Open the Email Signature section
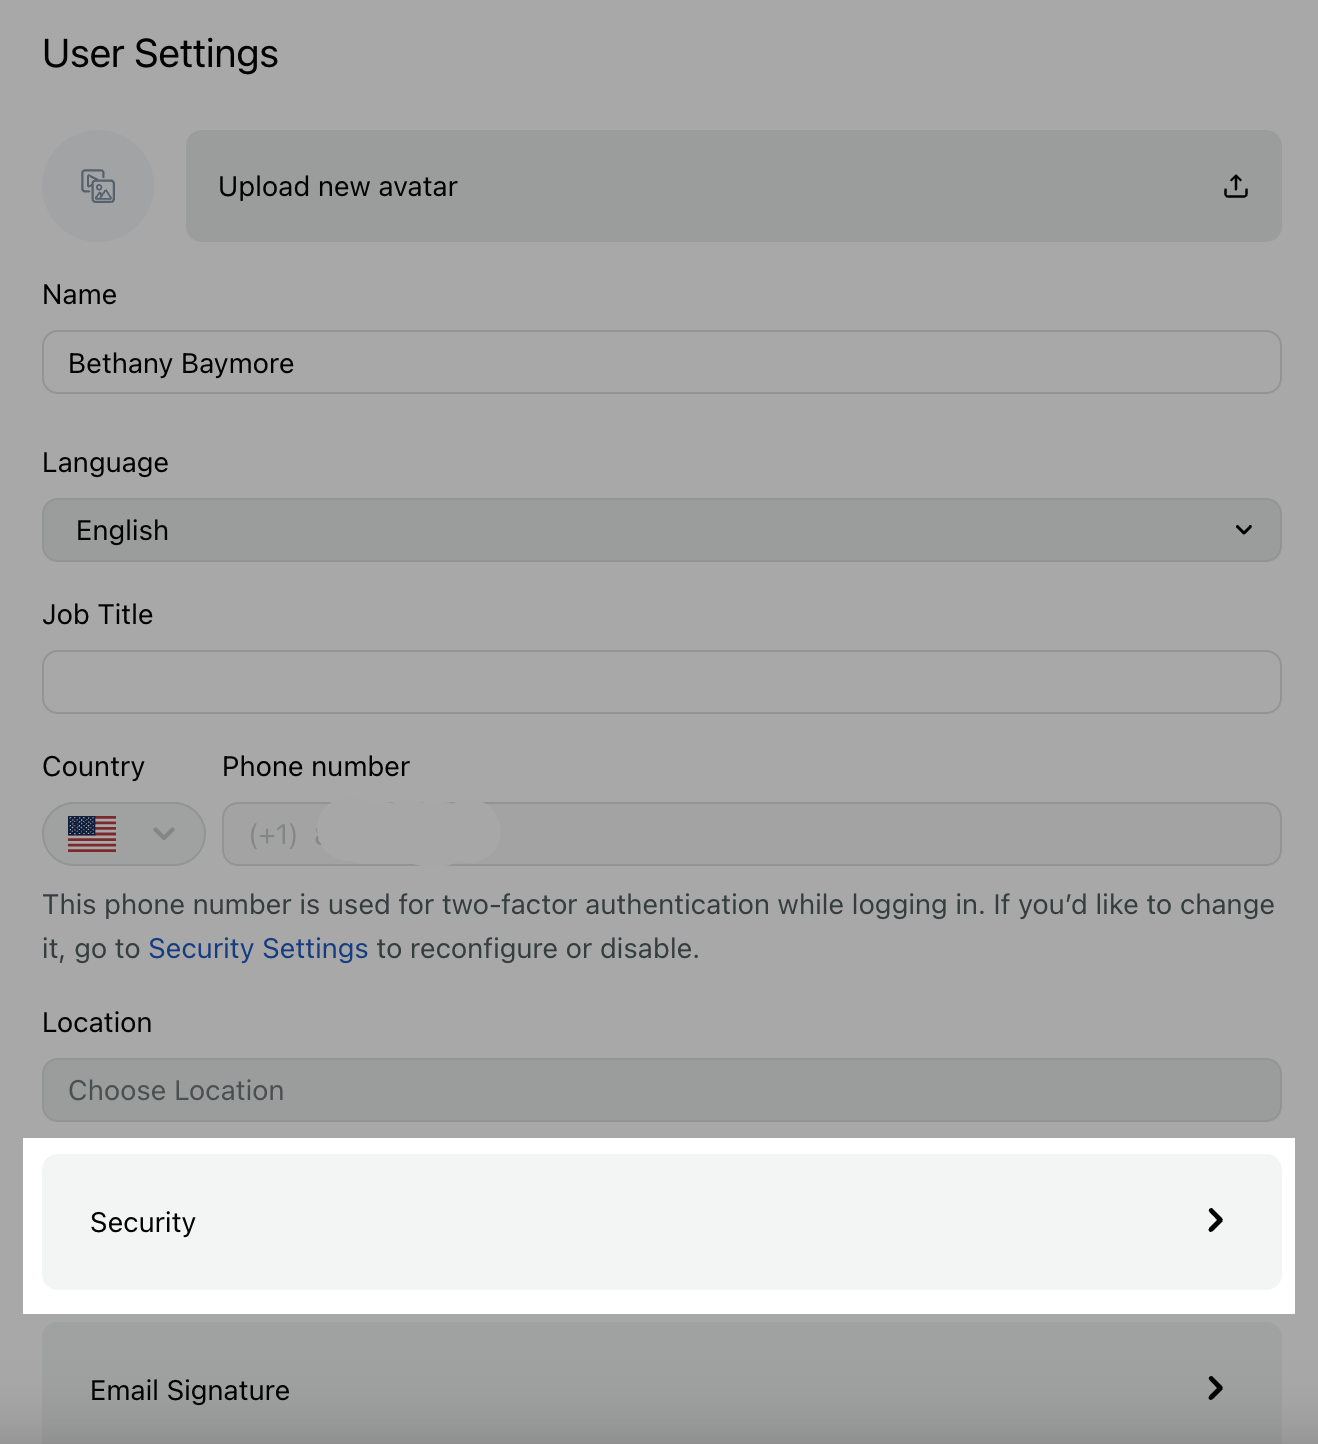This screenshot has height=1444, width=1318. (x=662, y=1384)
